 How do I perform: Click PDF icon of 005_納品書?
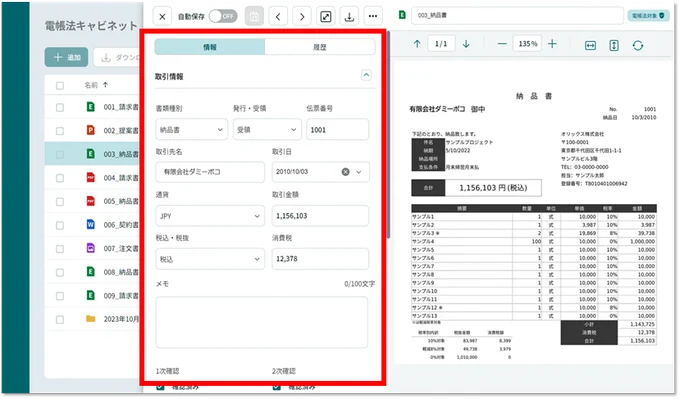click(x=91, y=201)
